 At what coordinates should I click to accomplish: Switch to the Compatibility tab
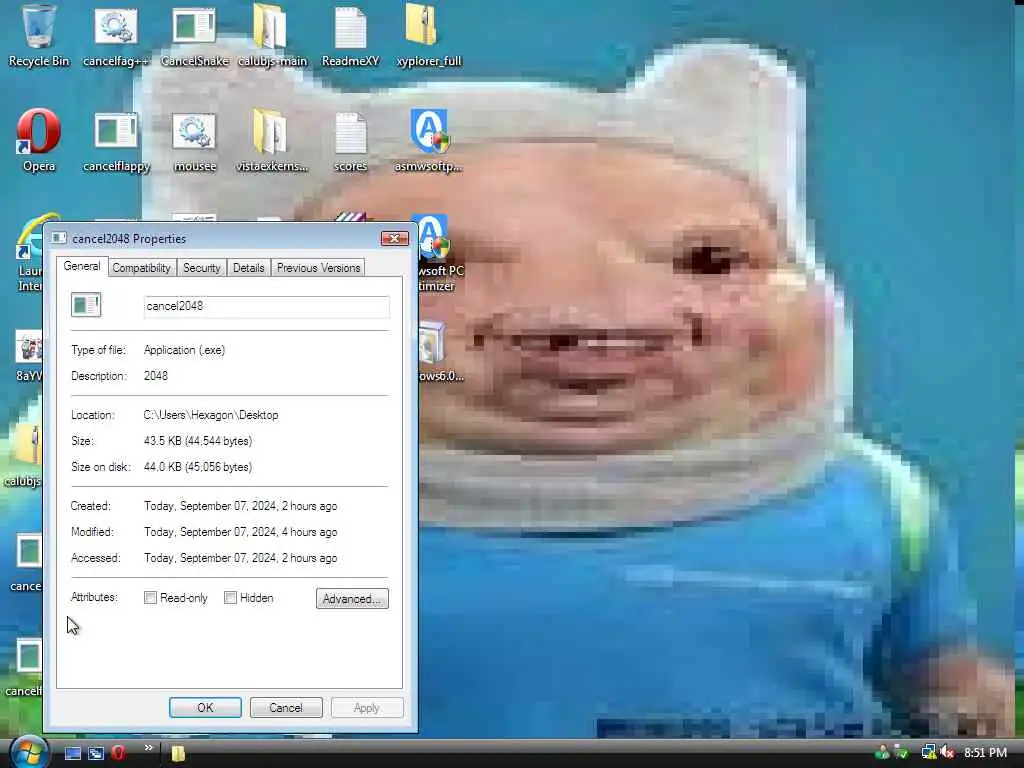(141, 268)
